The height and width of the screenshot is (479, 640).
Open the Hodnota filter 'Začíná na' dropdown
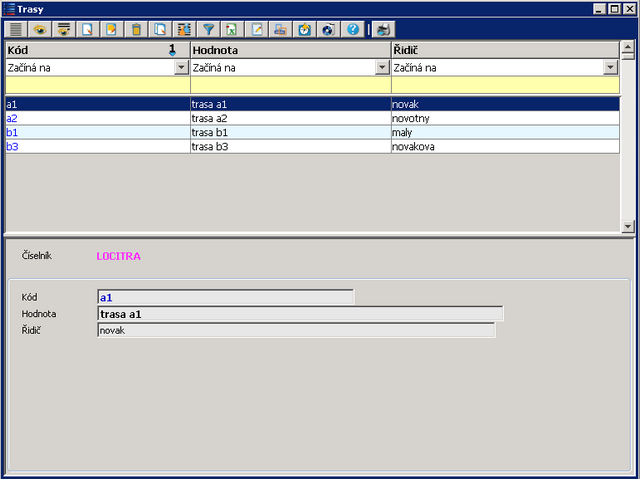coord(381,68)
